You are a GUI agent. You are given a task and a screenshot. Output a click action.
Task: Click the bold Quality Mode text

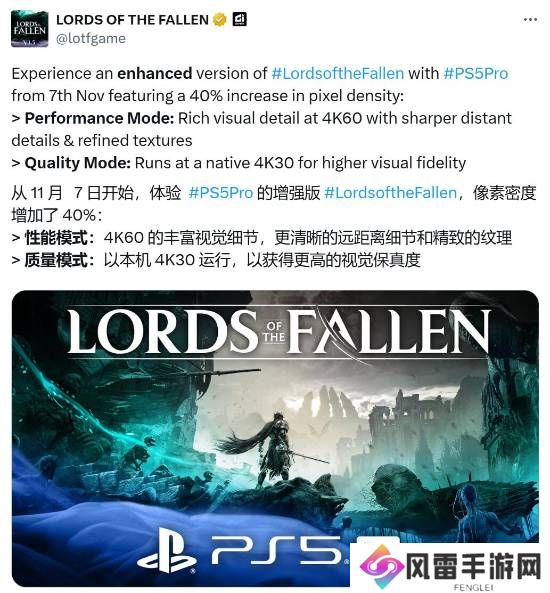[x=78, y=163]
